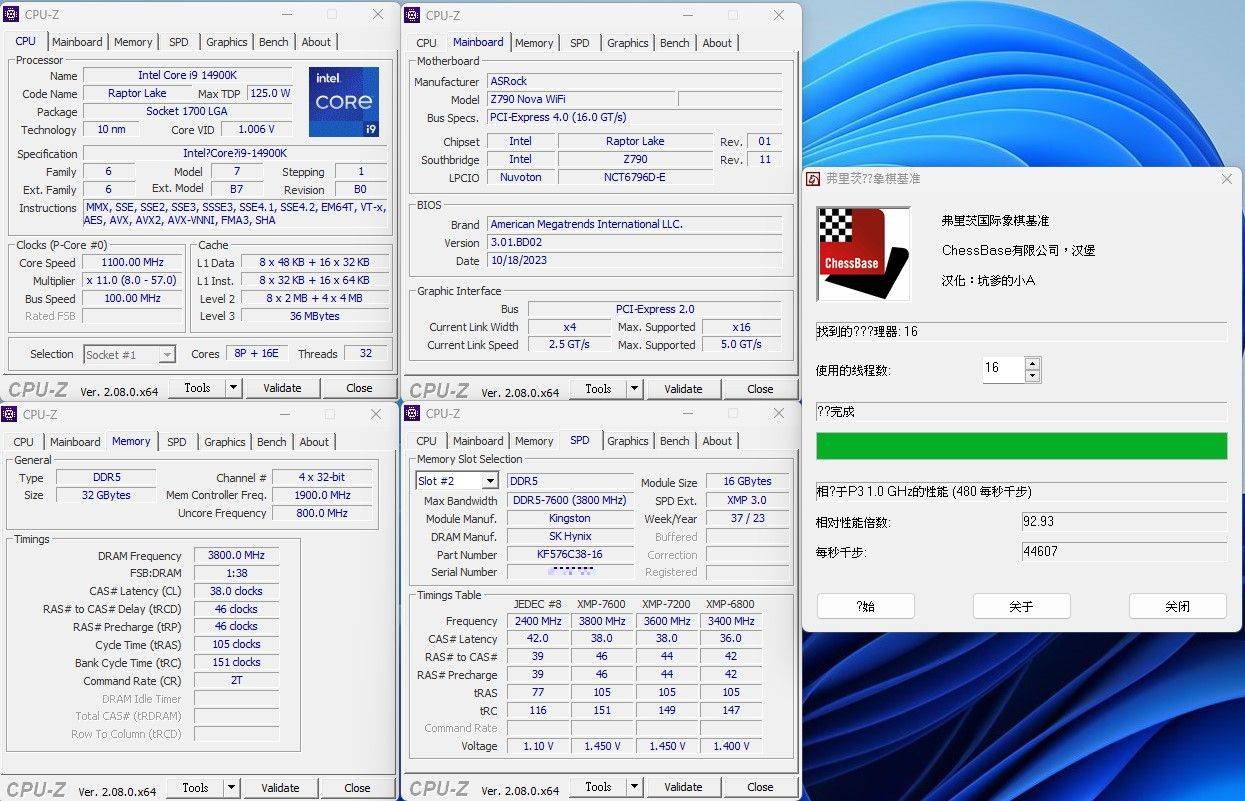Click the 关闭 (Close) button in benchmark
The image size is (1245, 801).
pos(1177,606)
